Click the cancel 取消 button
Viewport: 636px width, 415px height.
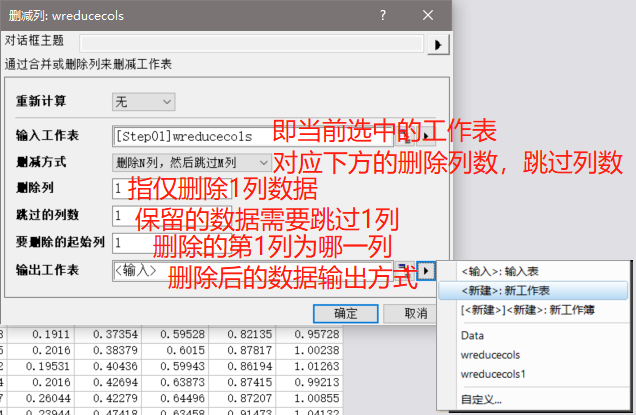click(410, 314)
